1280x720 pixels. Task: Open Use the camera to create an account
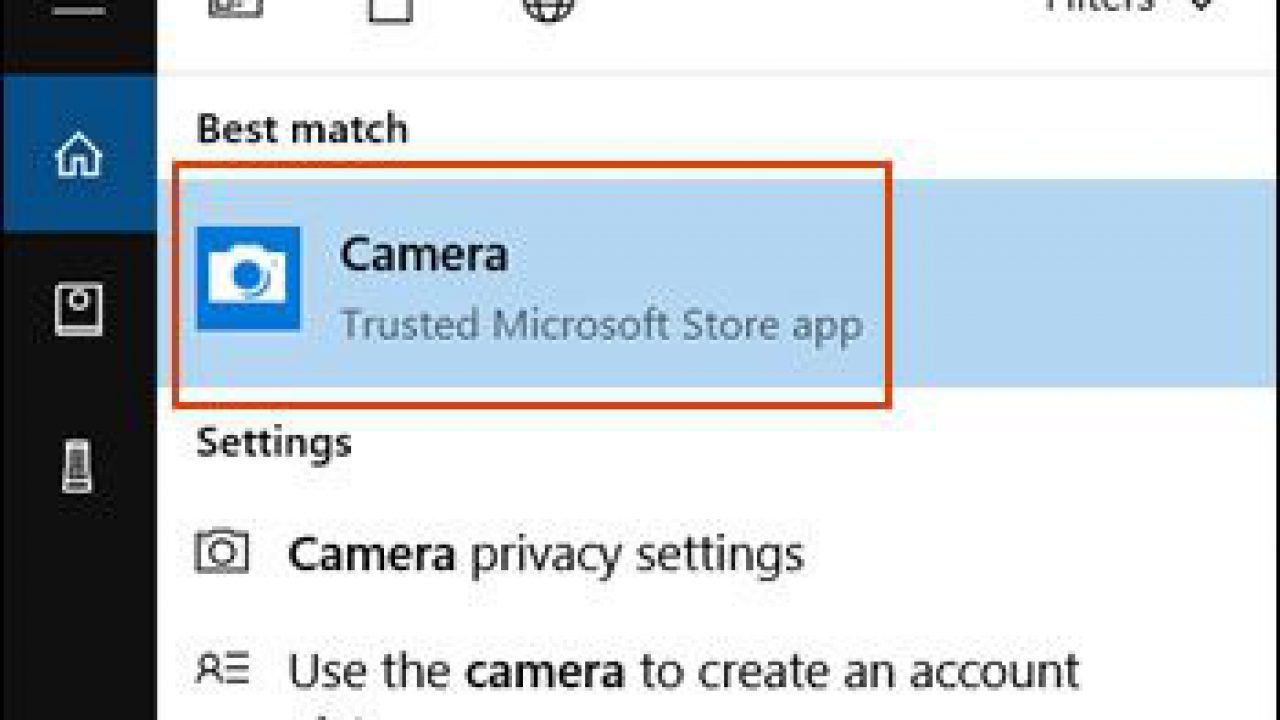[x=684, y=671]
